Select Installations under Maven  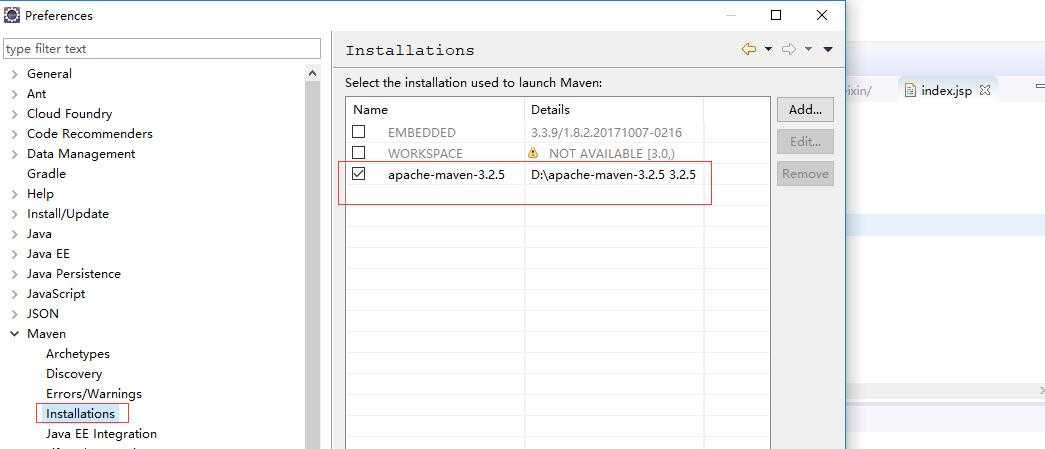pos(81,414)
